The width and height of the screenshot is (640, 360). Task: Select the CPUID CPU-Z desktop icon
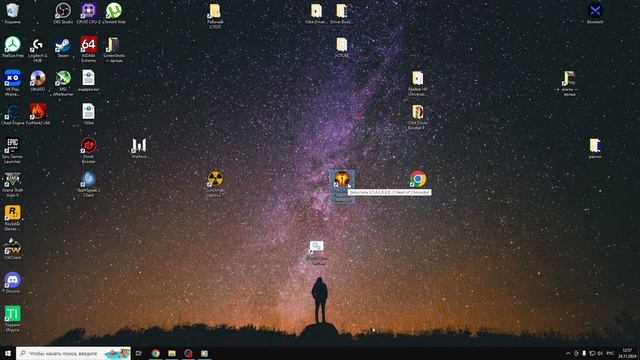[89, 13]
